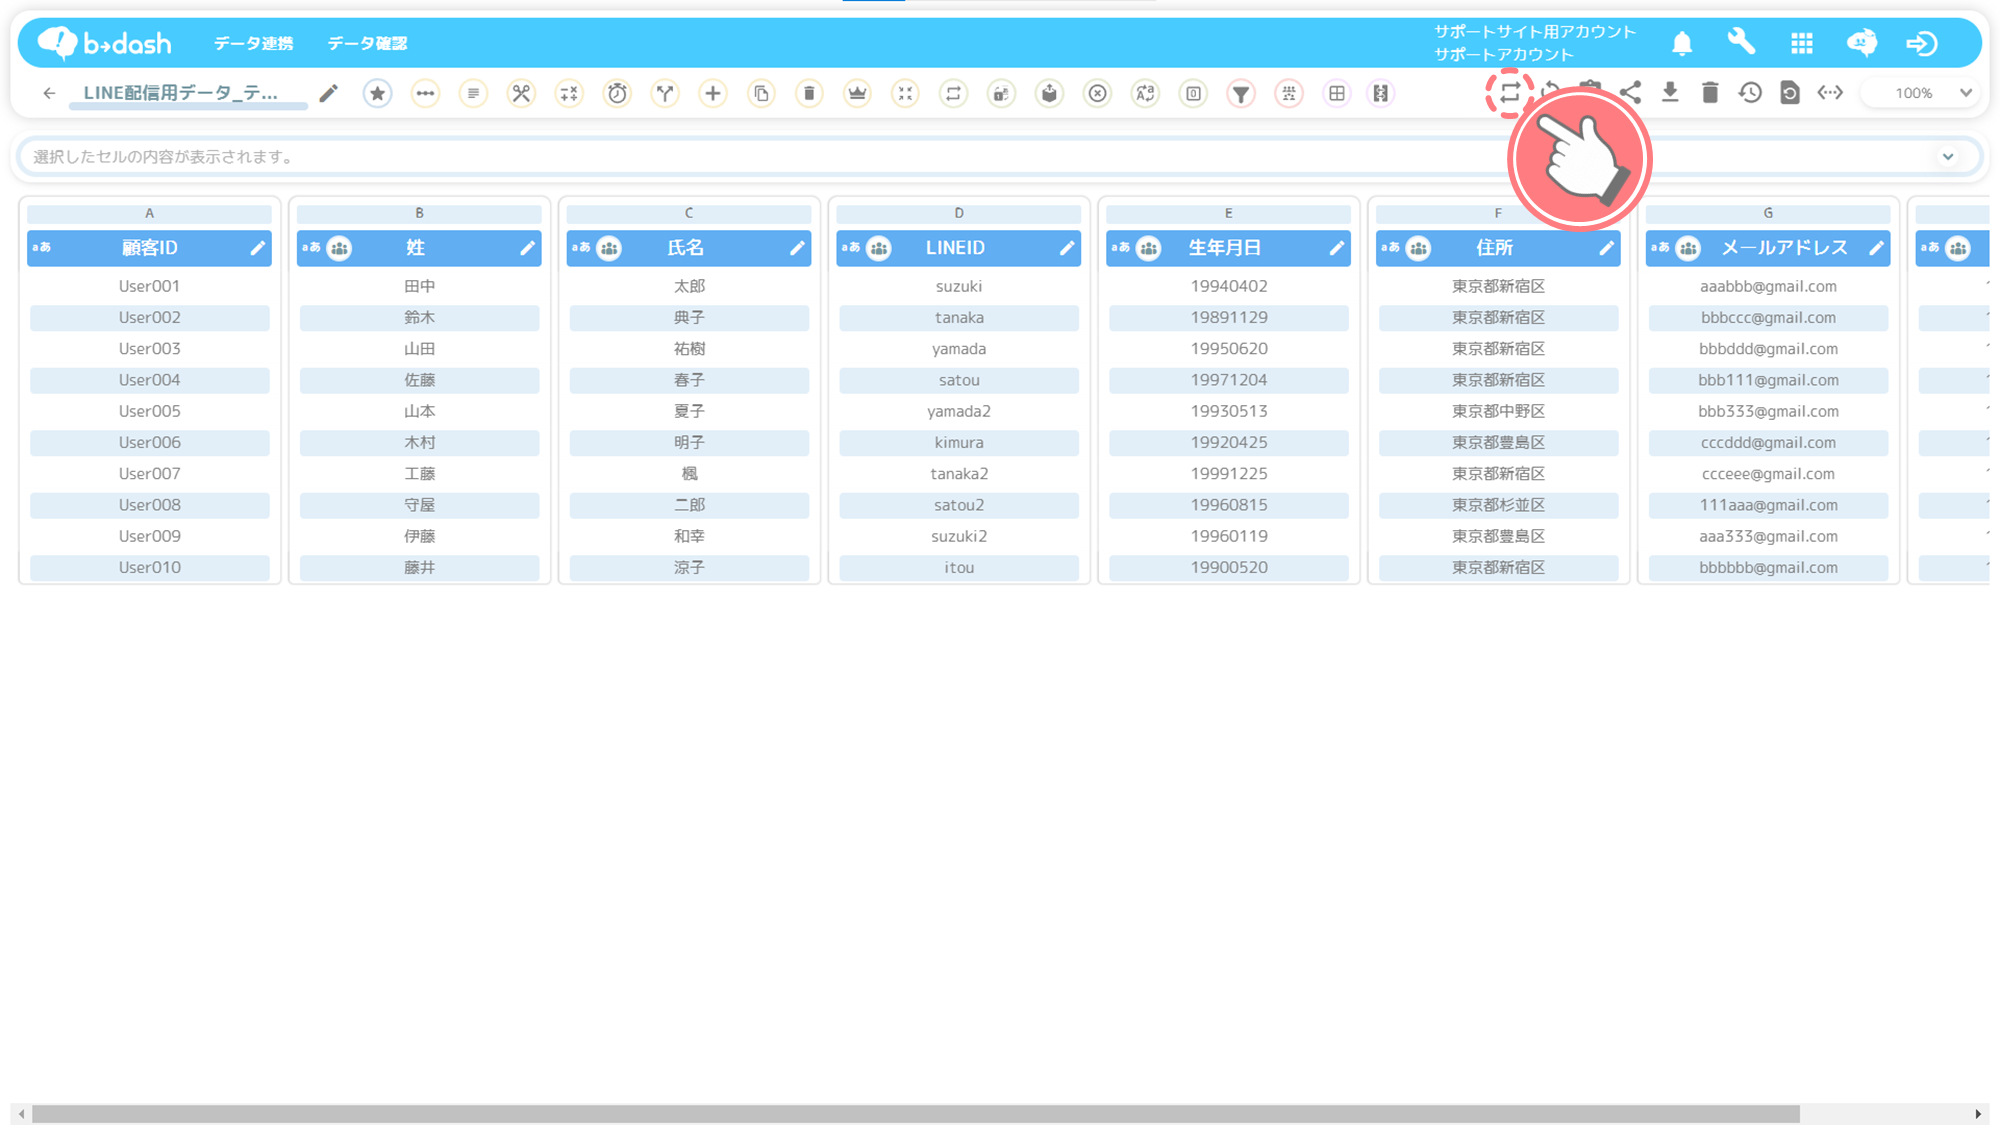Click the stopwatch timer icon
The width and height of the screenshot is (2000, 1125).
(x=617, y=93)
